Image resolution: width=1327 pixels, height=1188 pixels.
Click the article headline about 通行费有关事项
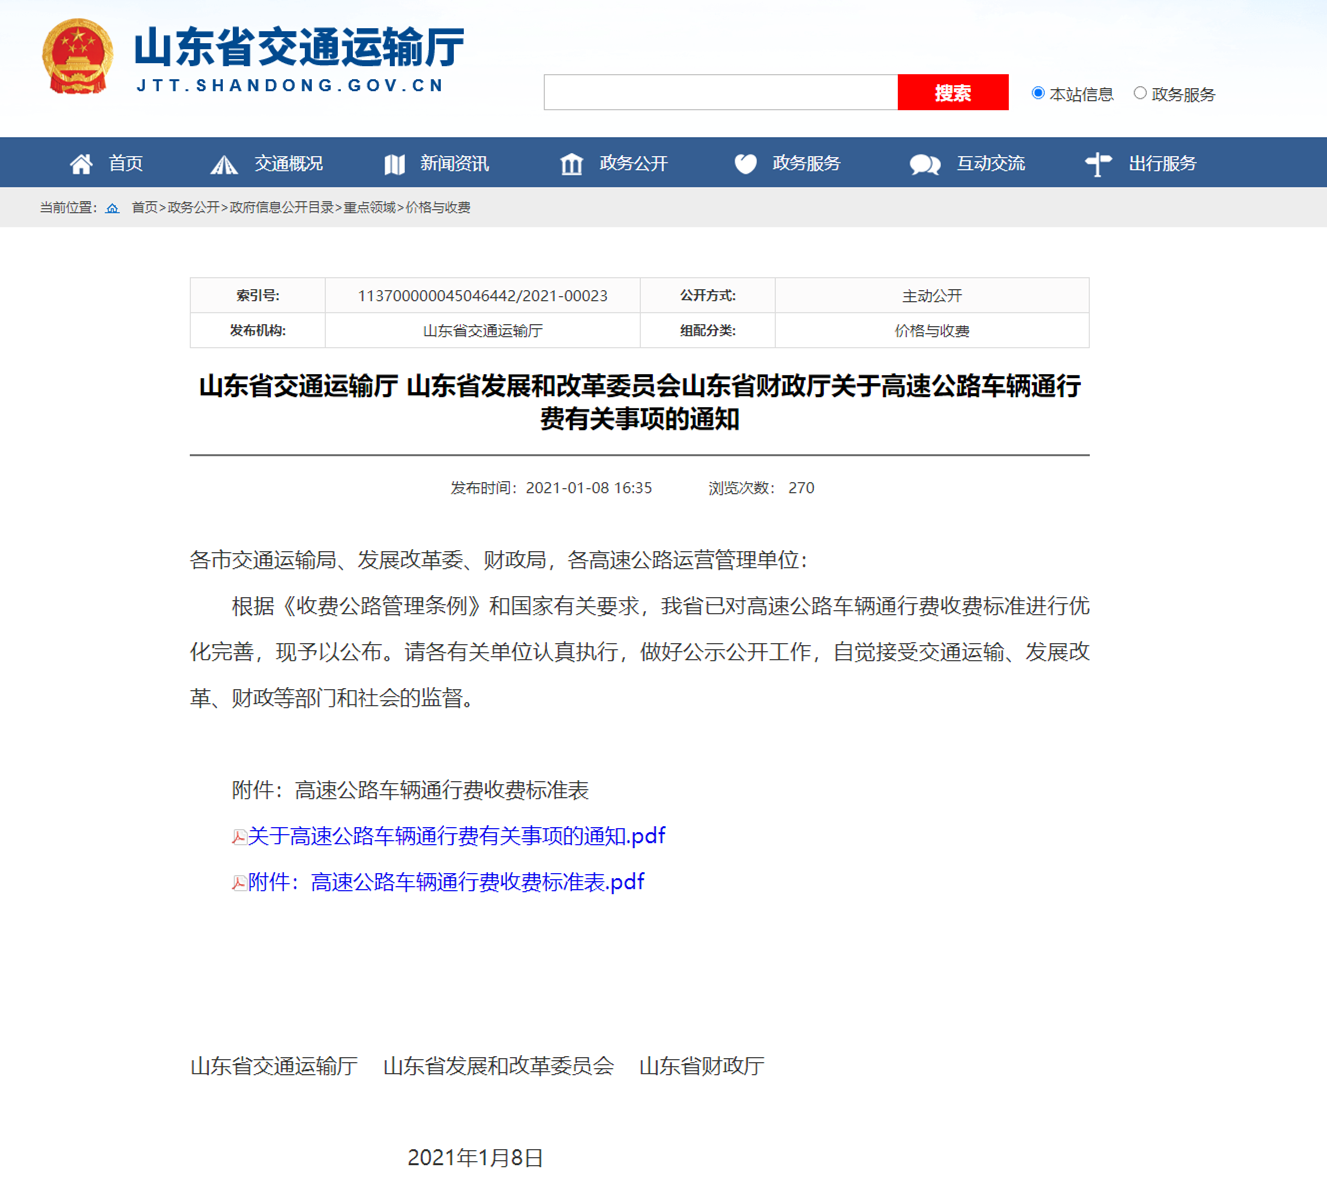click(640, 402)
